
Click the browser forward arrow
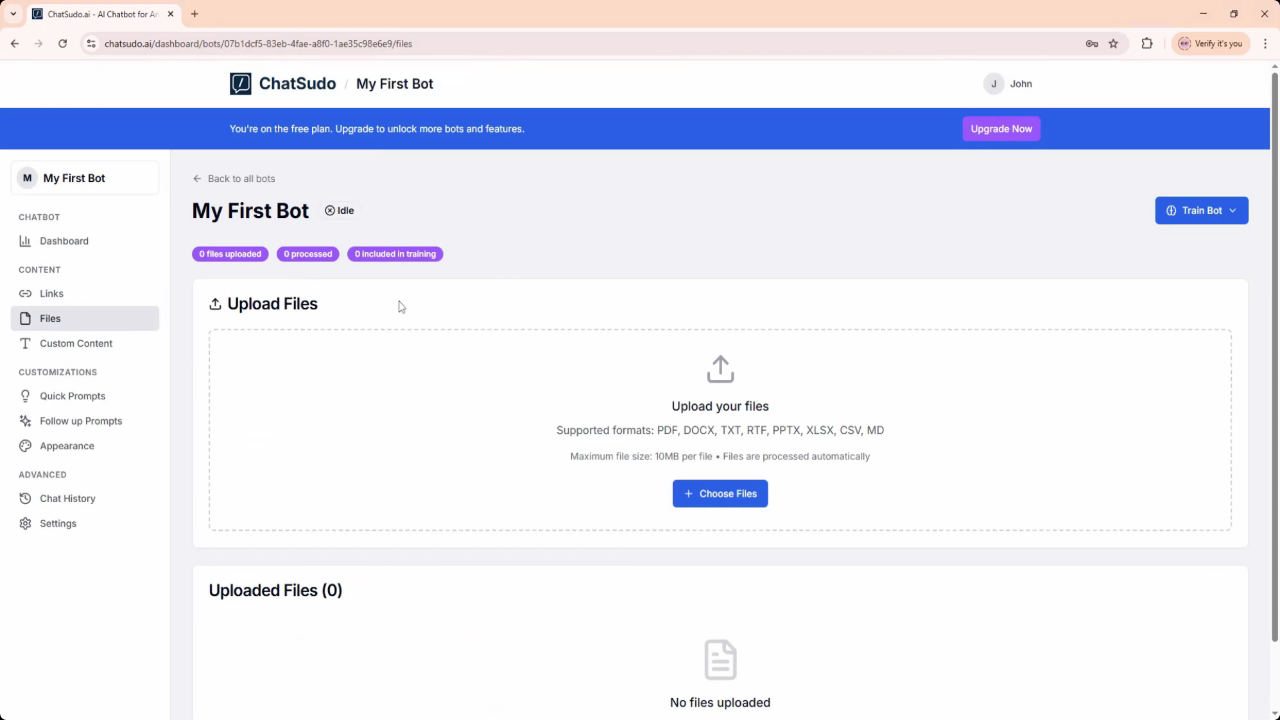pos(38,44)
